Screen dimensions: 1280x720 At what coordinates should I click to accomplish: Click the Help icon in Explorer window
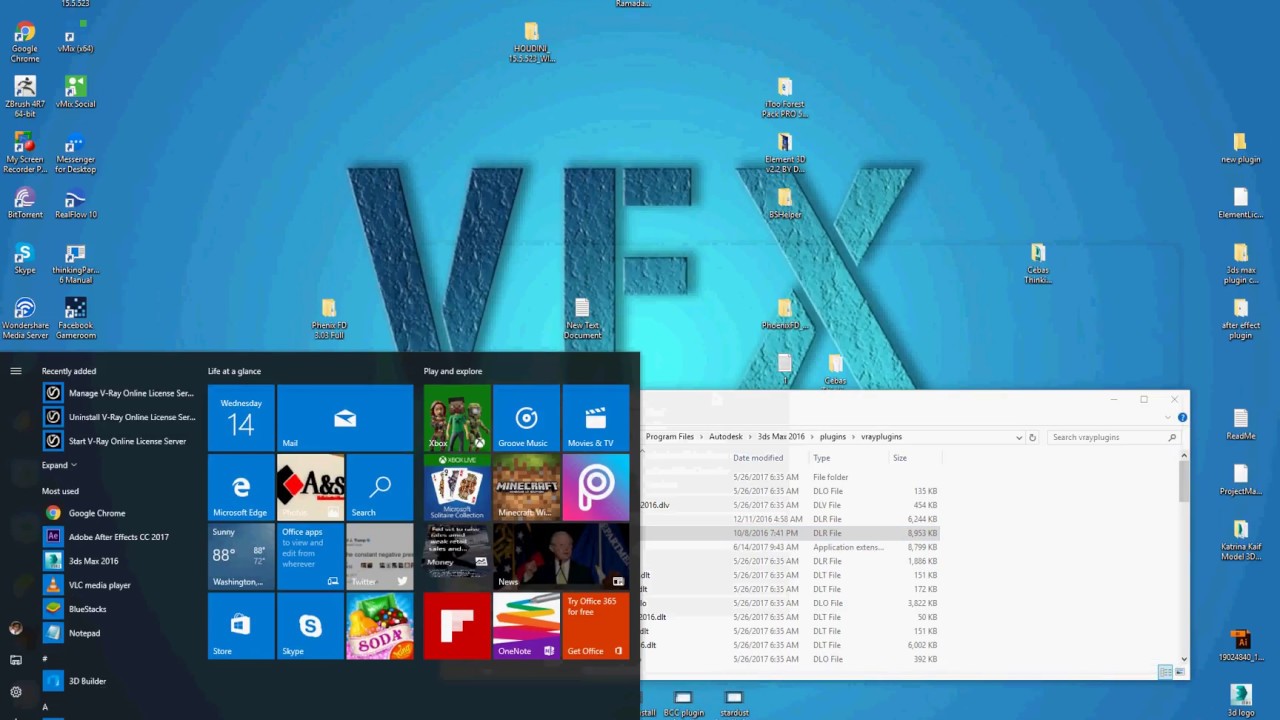click(1182, 418)
